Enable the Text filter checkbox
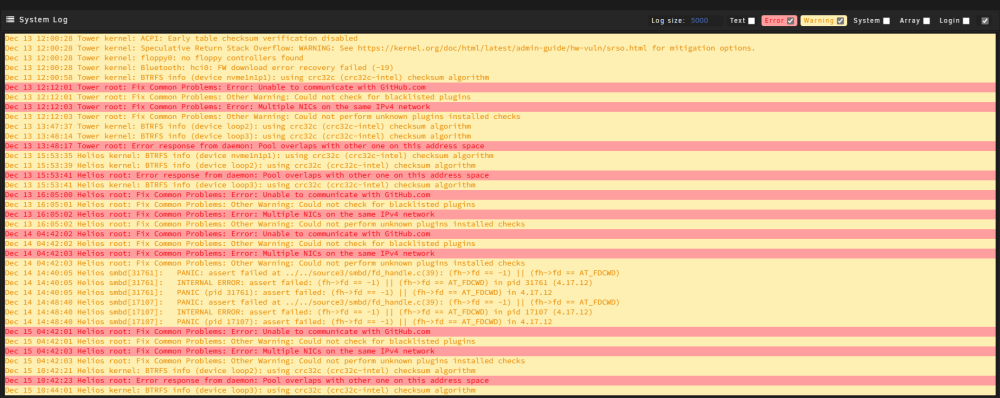 tap(751, 21)
